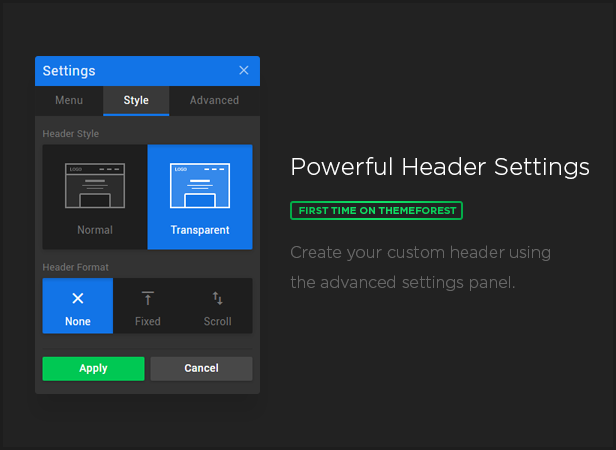The image size is (616, 450).
Task: Click the Header Format section label
Action: click(75, 267)
